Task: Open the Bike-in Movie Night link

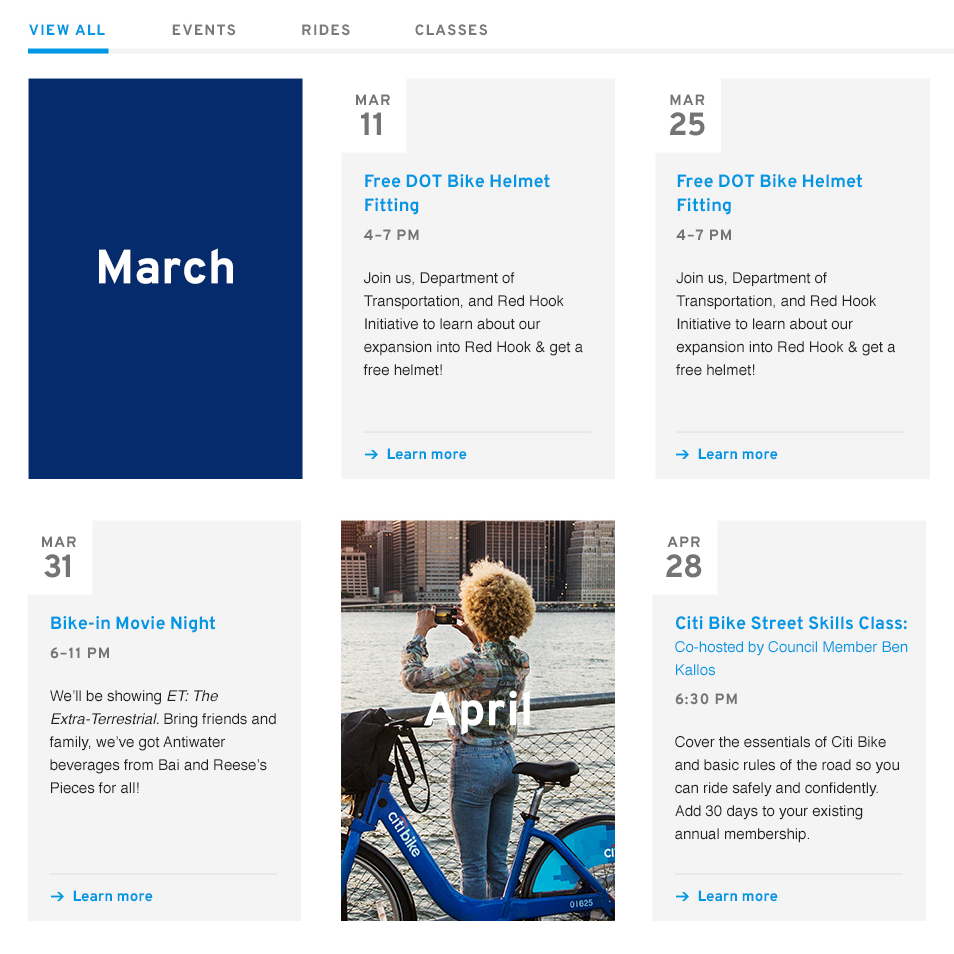Action: pyautogui.click(x=133, y=623)
